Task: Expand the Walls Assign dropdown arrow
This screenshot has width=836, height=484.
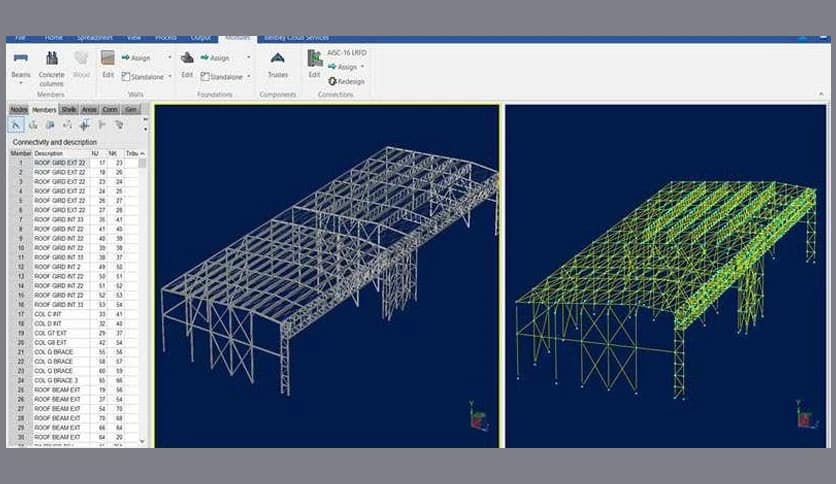Action: (x=169, y=58)
